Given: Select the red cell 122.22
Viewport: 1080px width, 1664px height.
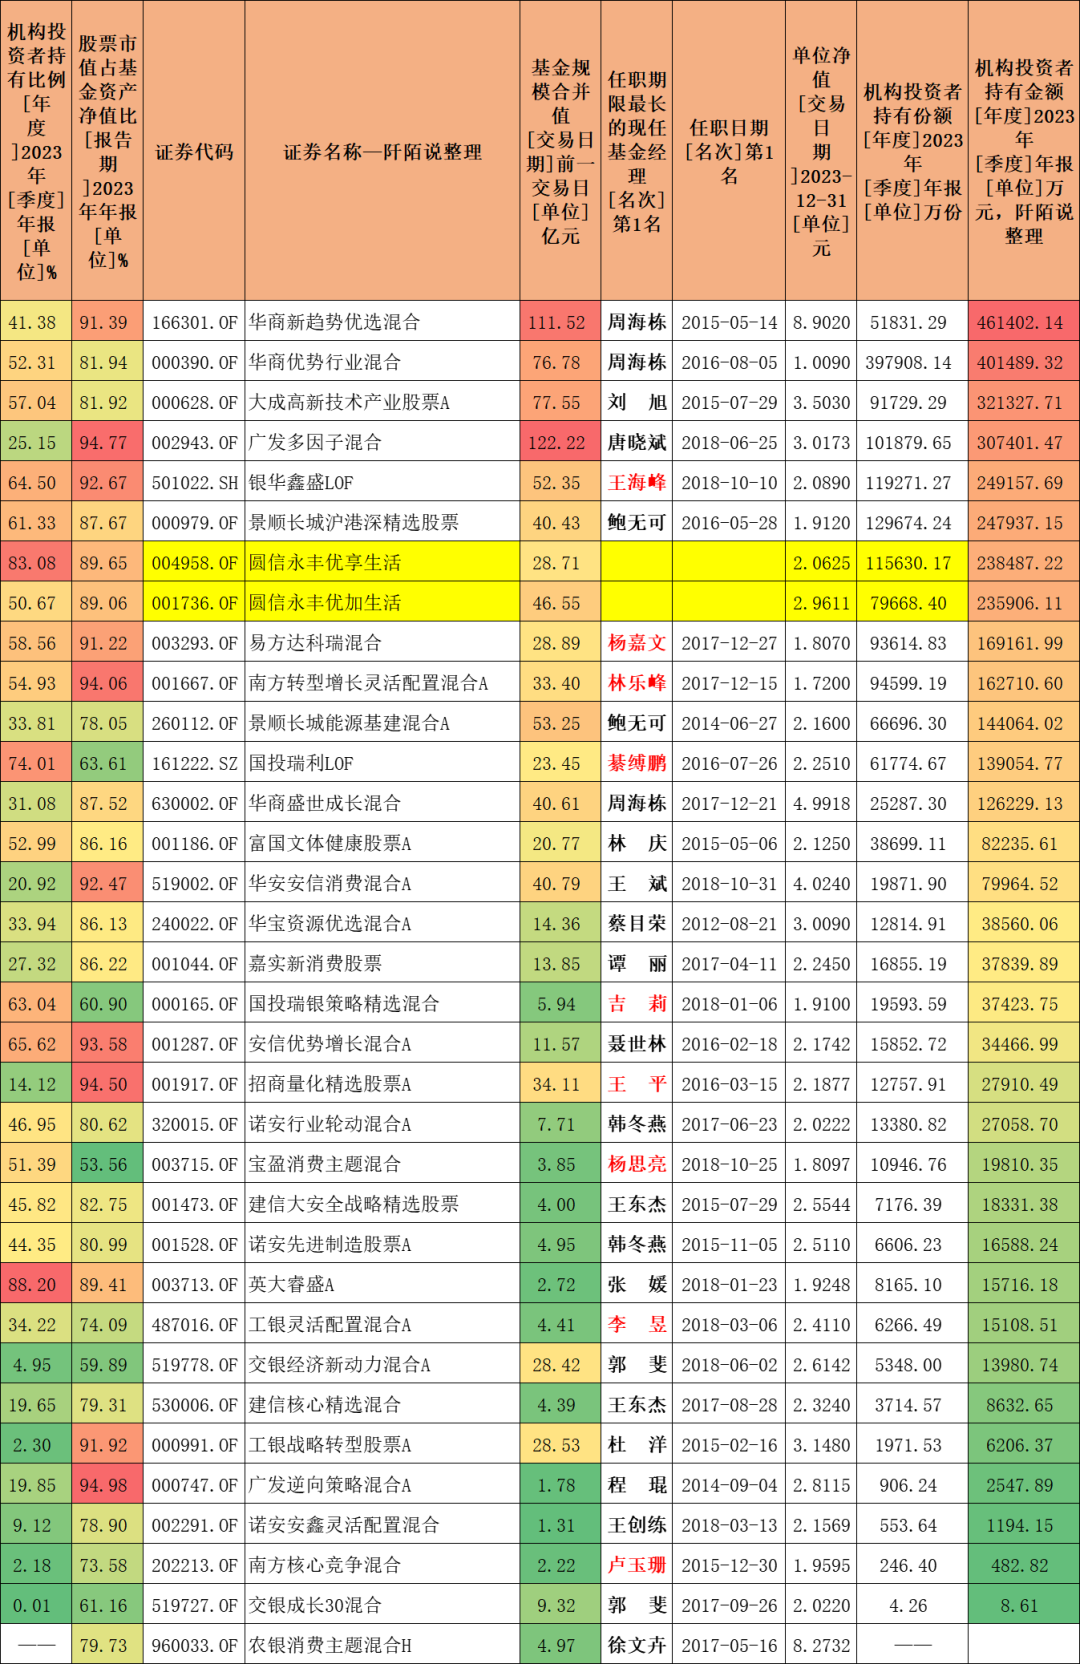Looking at the screenshot, I should tap(560, 442).
